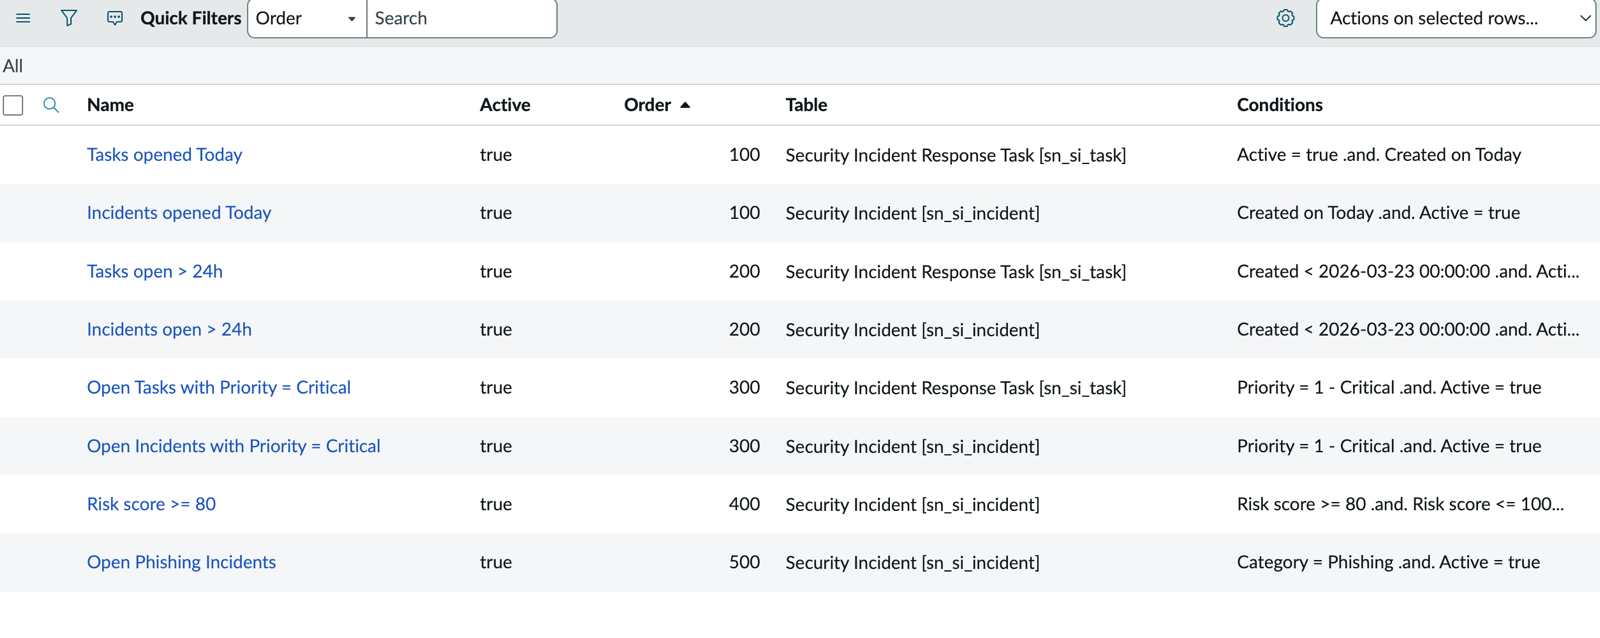
Task: Open the Order search field dropdown
Action: [307, 18]
